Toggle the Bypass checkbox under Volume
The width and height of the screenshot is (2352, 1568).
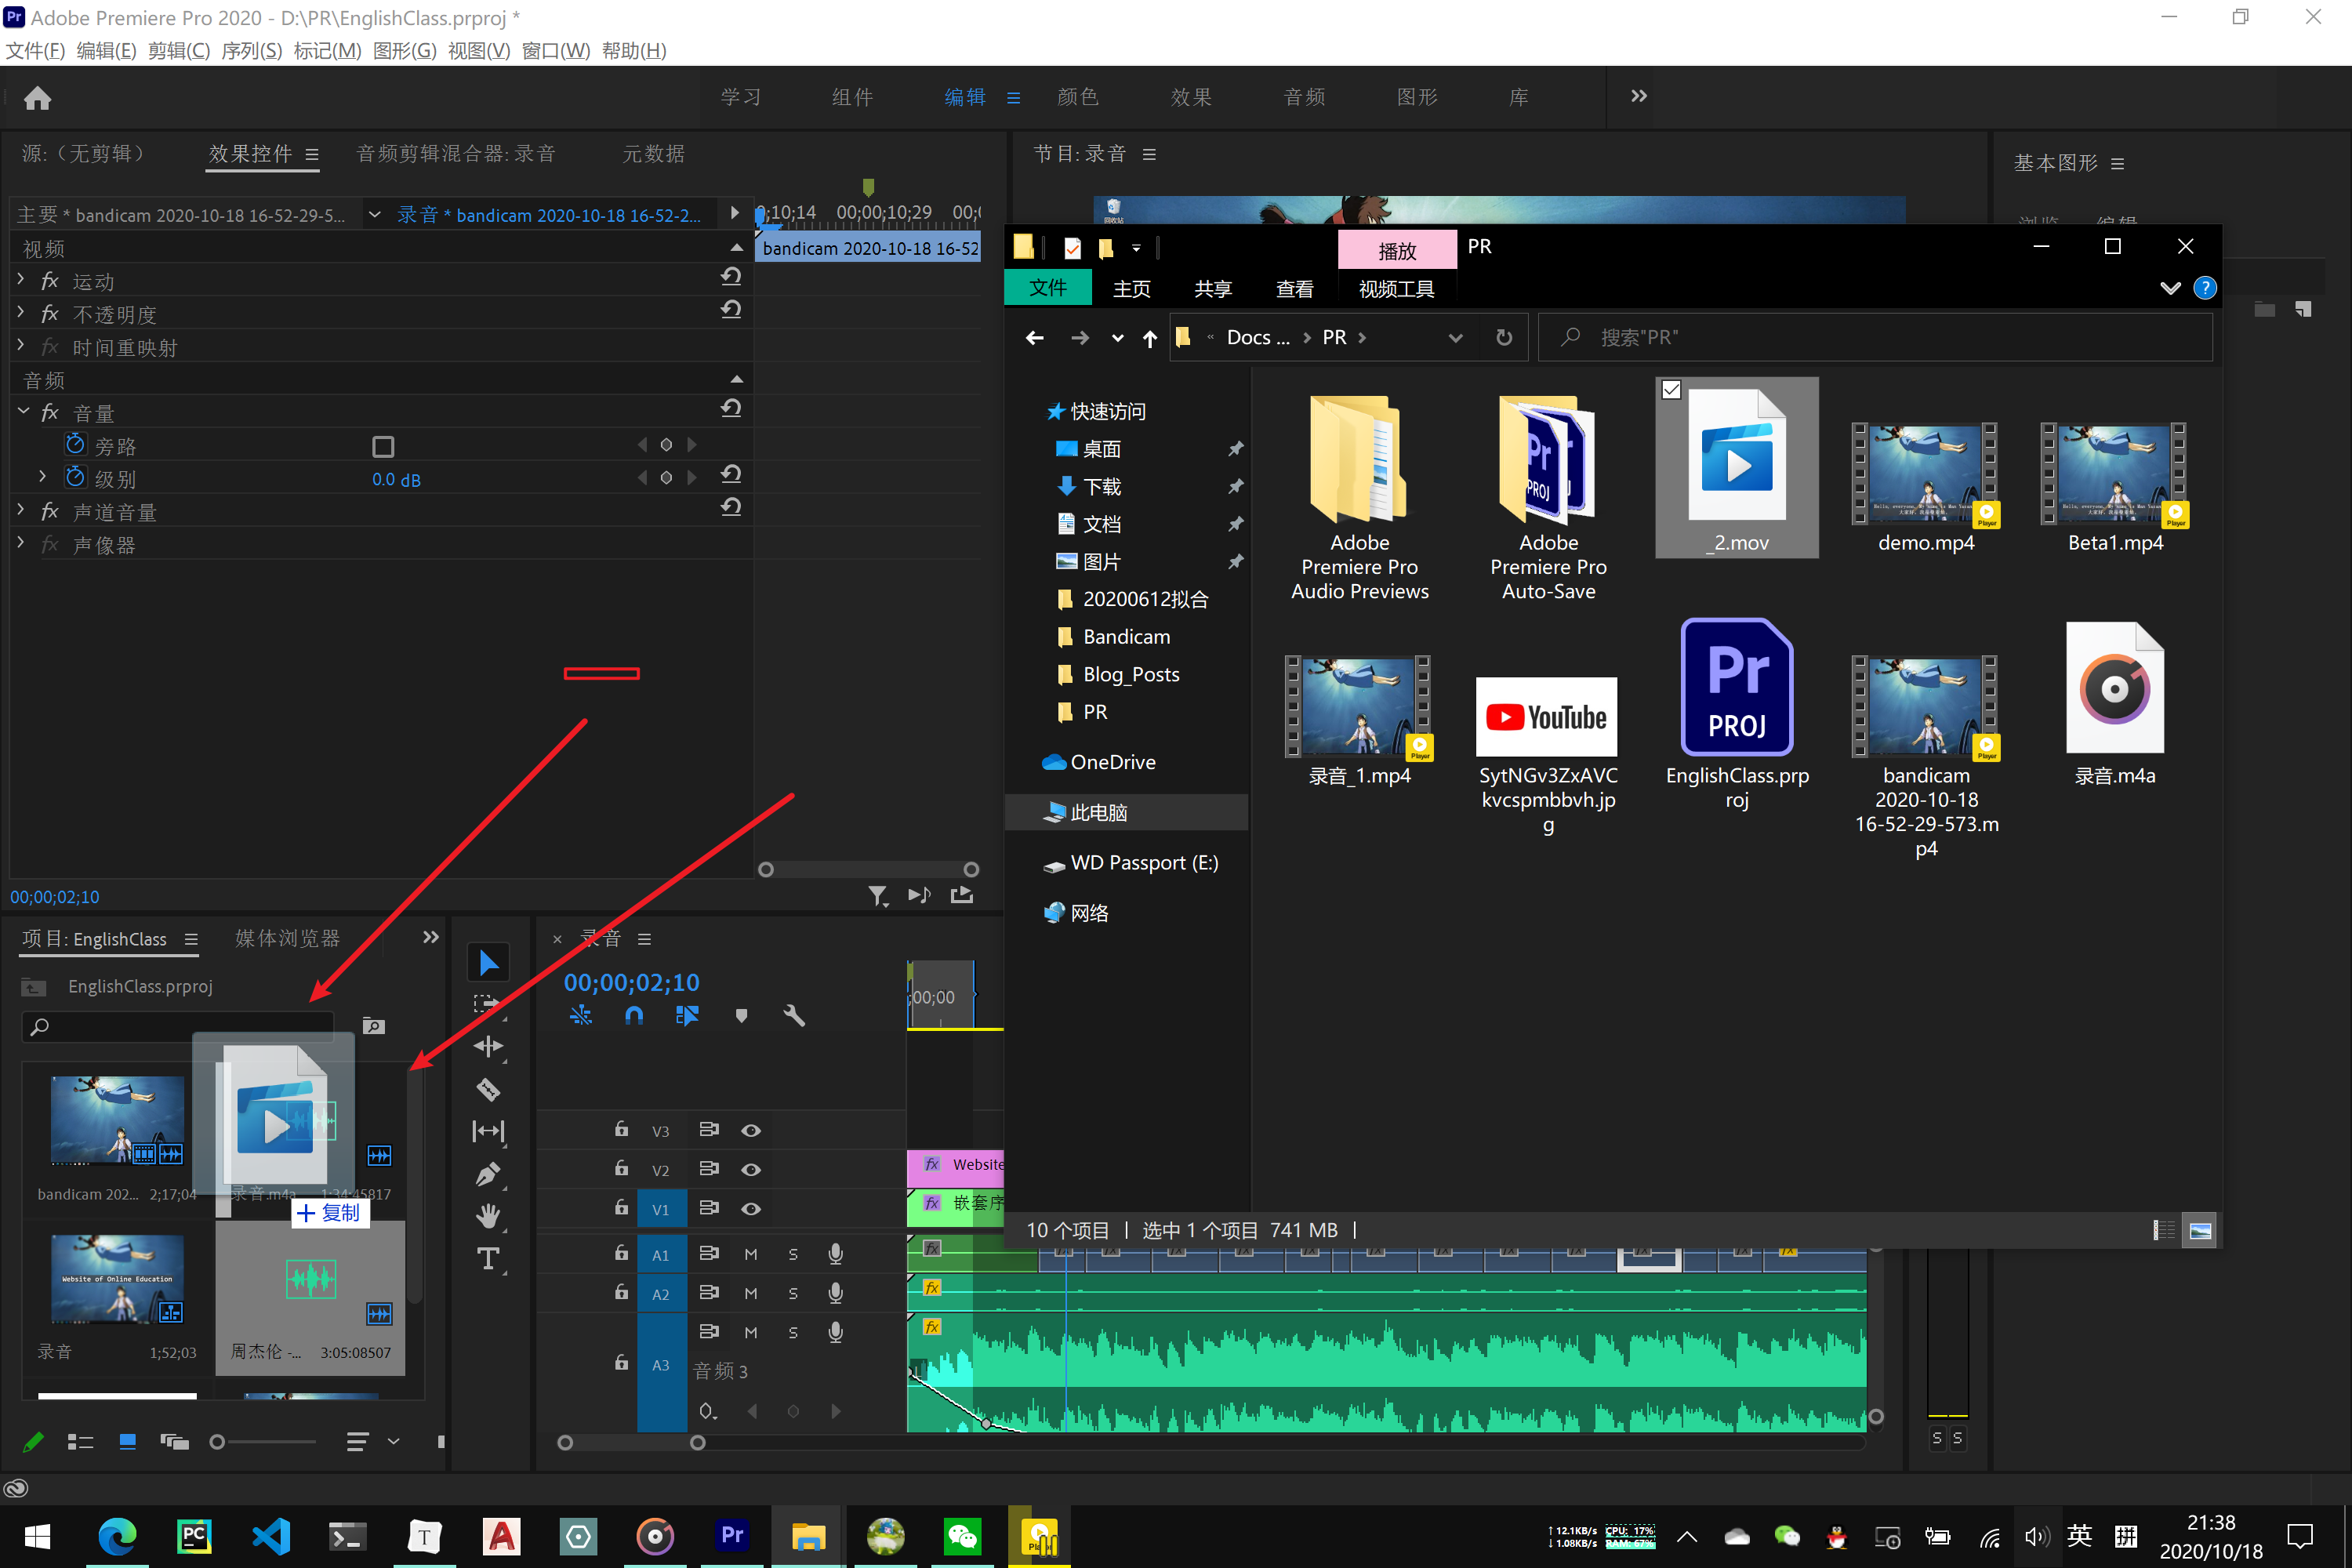383,446
